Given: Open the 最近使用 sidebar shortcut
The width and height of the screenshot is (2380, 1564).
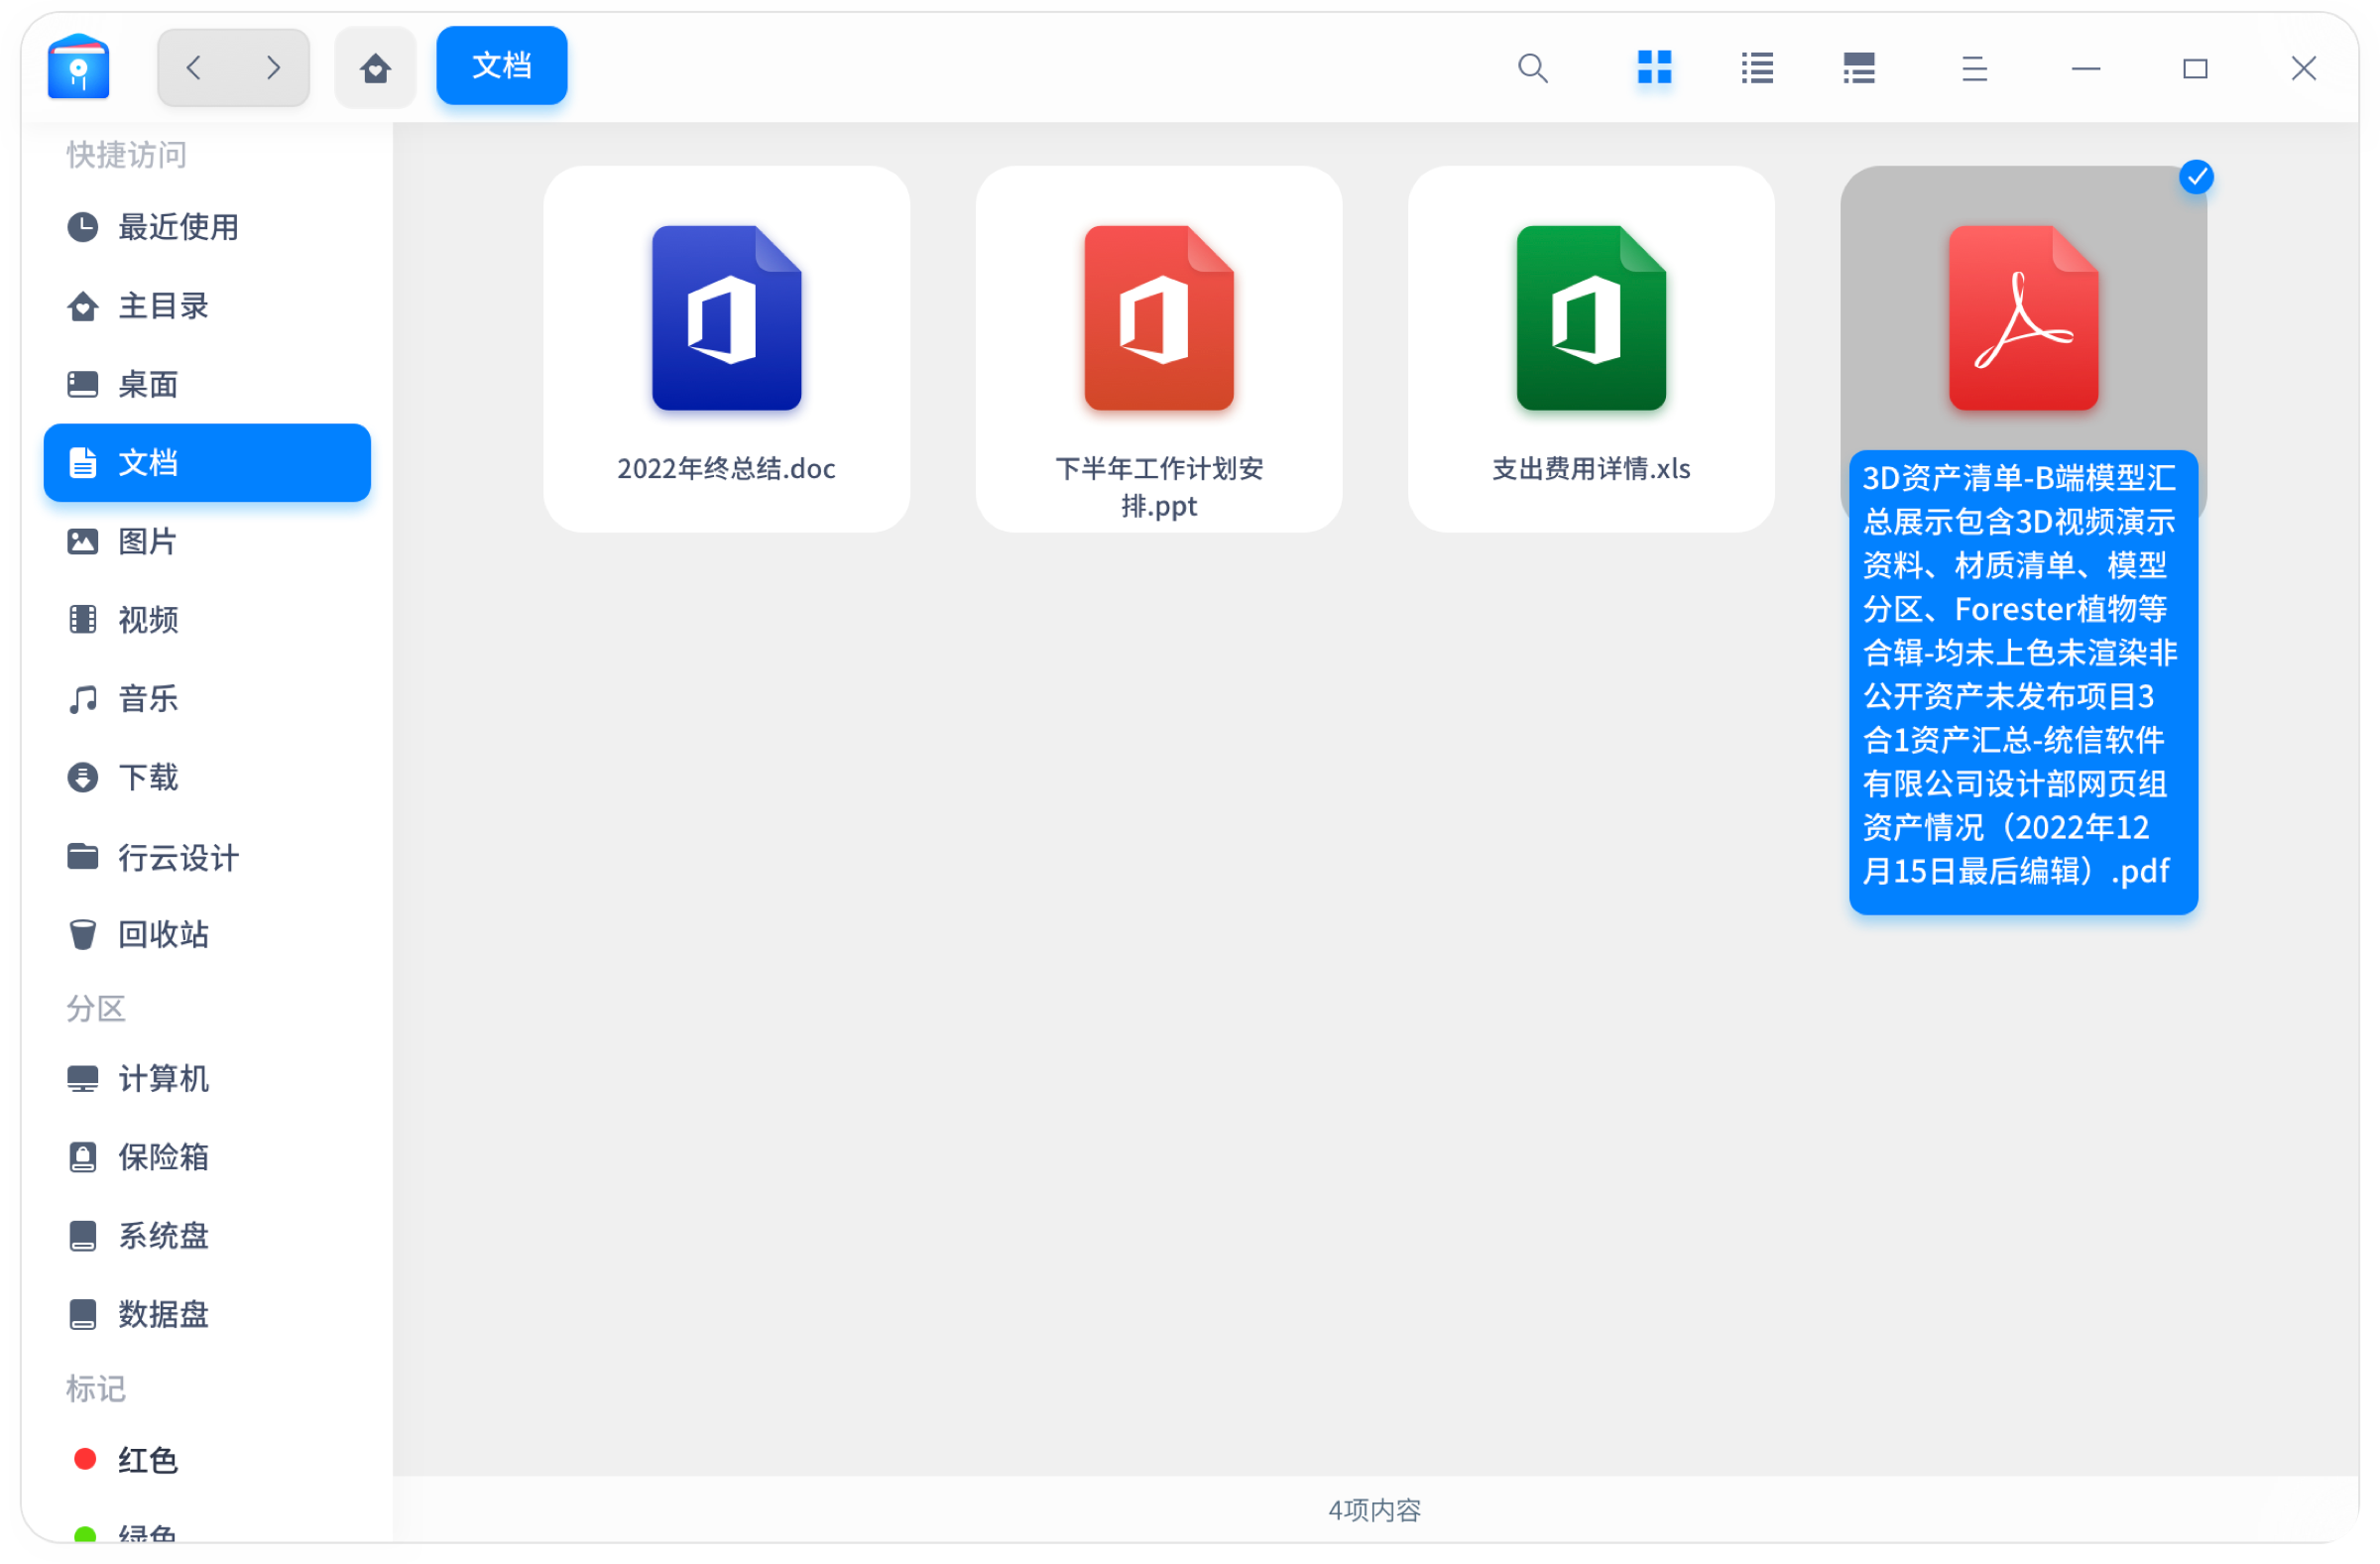Looking at the screenshot, I should [176, 227].
